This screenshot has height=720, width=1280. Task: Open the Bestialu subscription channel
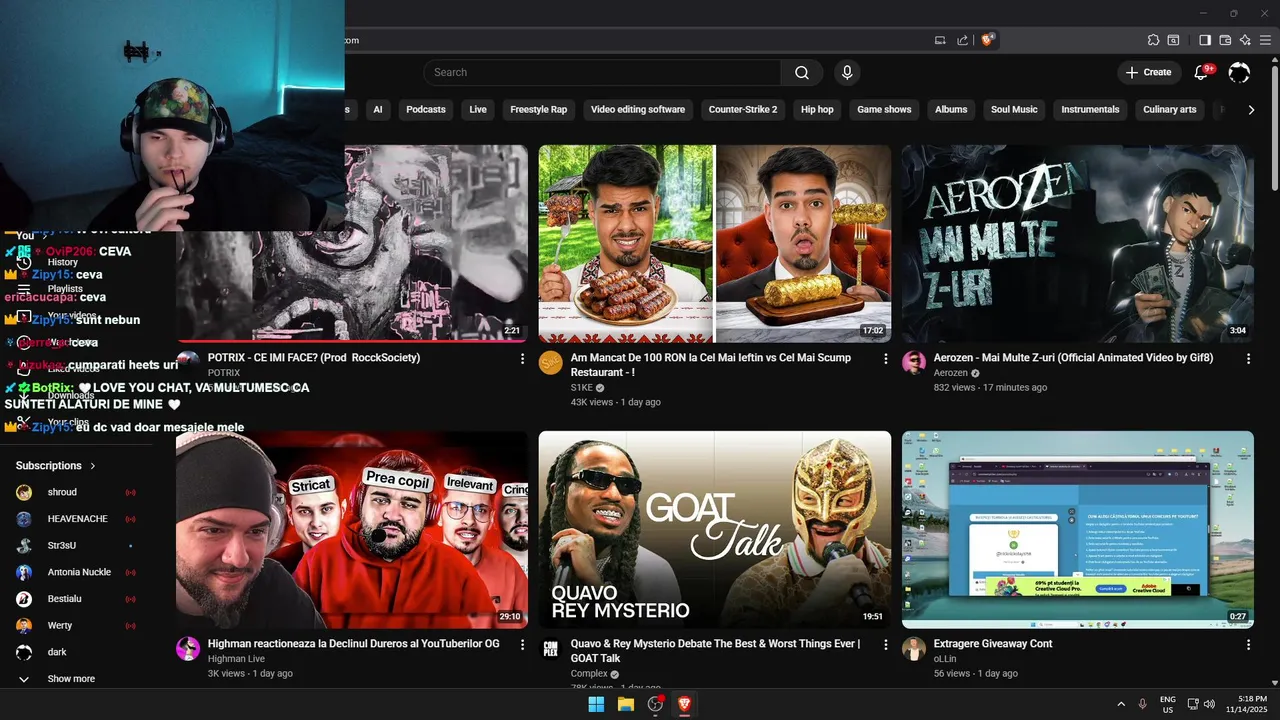76,599
